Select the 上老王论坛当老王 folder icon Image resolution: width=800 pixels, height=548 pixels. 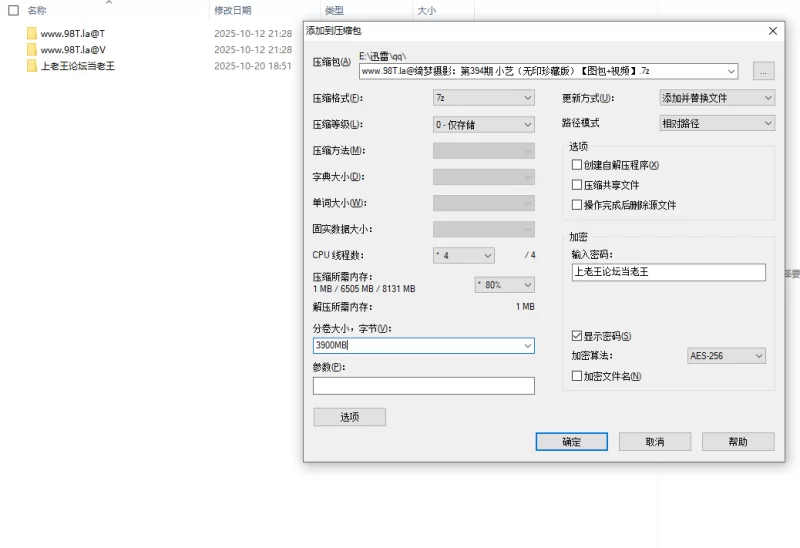(32, 66)
